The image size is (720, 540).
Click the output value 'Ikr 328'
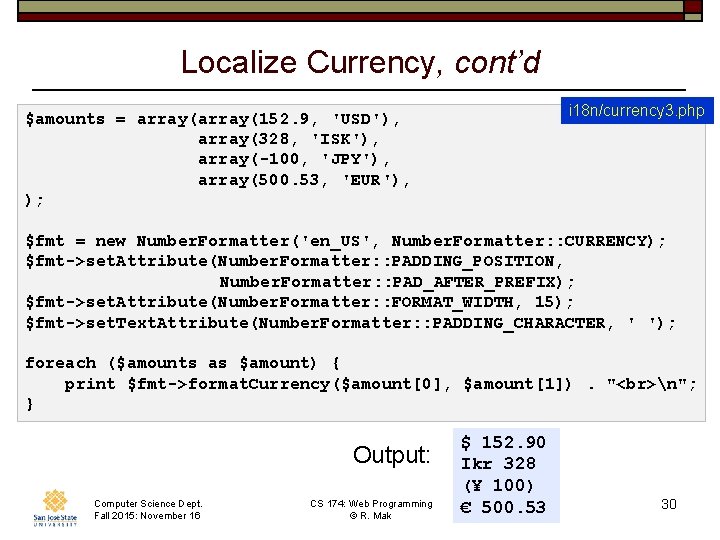point(498,464)
